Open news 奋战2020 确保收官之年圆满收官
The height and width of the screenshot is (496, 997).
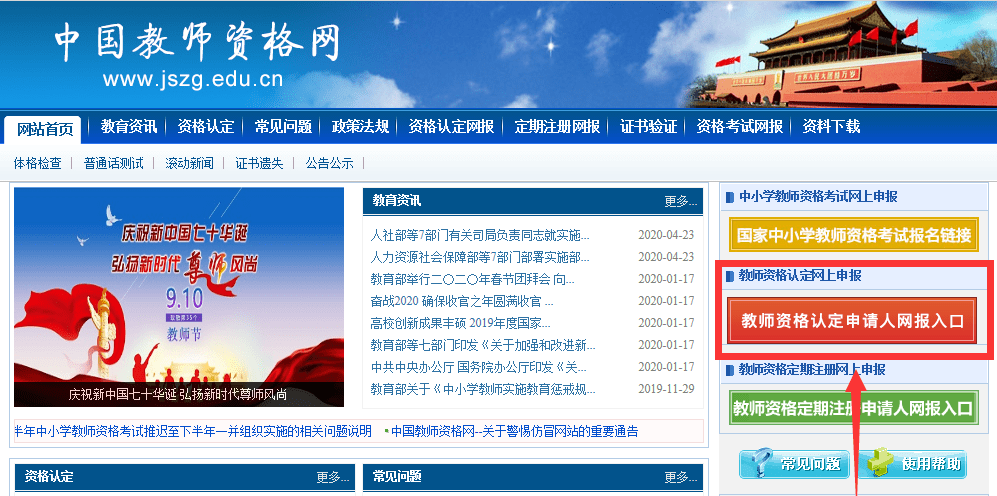click(462, 301)
